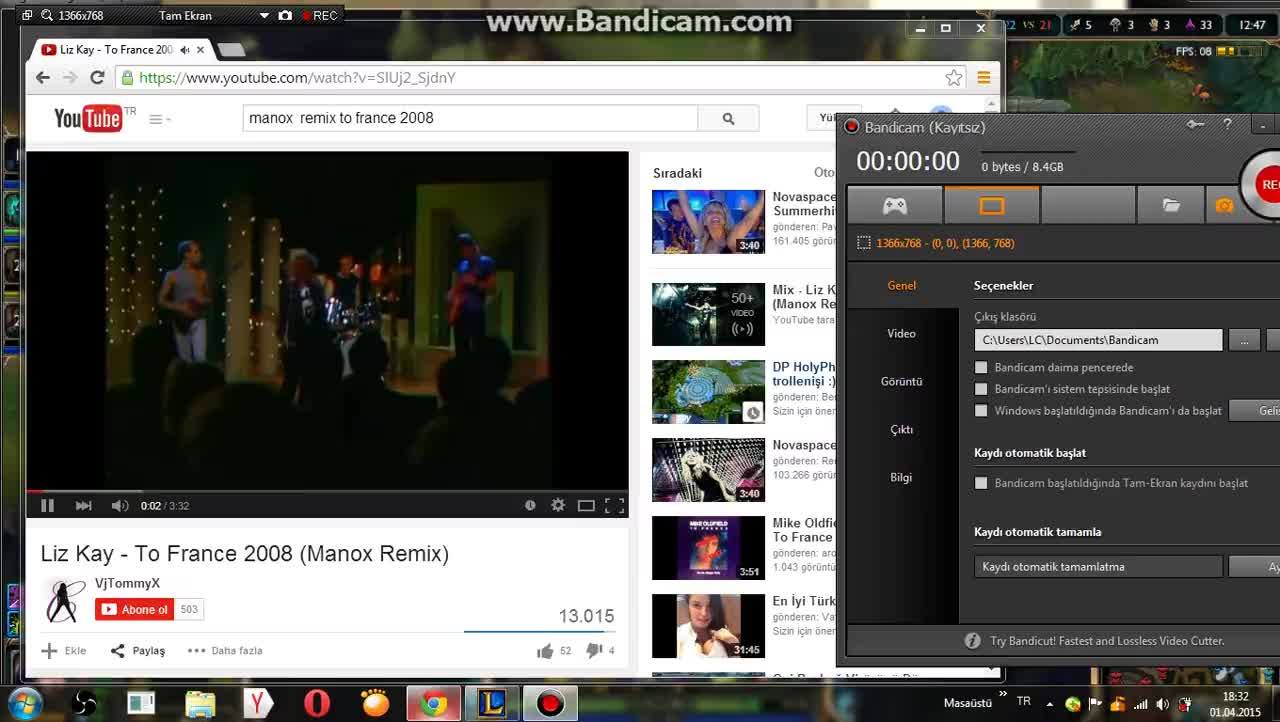Subscribe with the Abone ol button
The image size is (1280, 722).
point(135,610)
